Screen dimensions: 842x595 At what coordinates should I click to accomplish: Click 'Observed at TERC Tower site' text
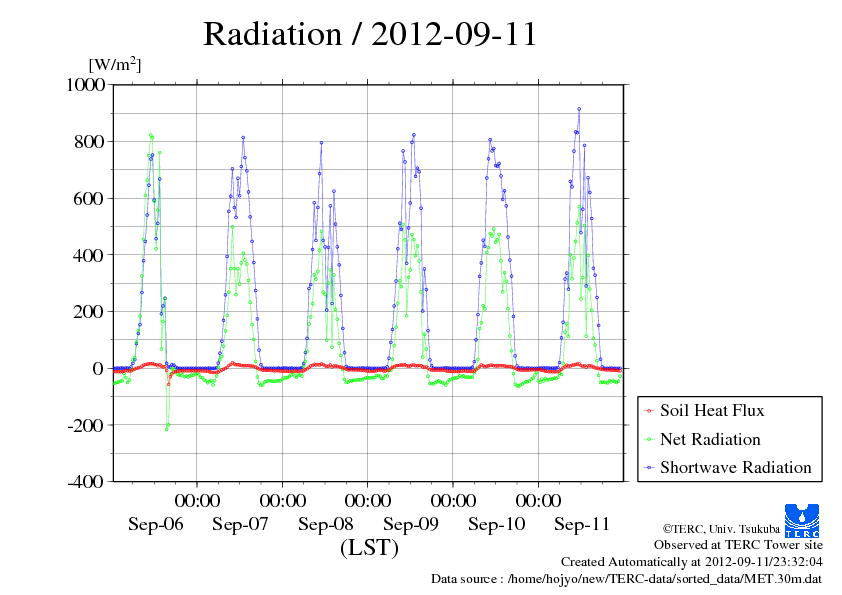click(738, 545)
